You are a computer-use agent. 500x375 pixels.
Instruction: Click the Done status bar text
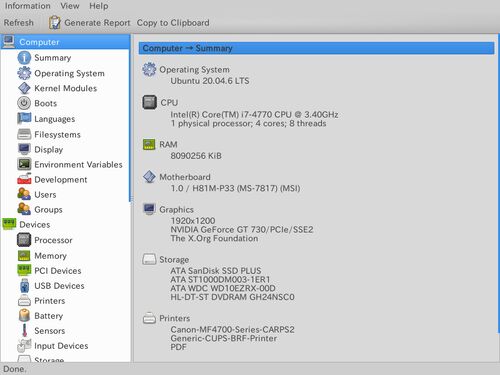[x=14, y=369]
